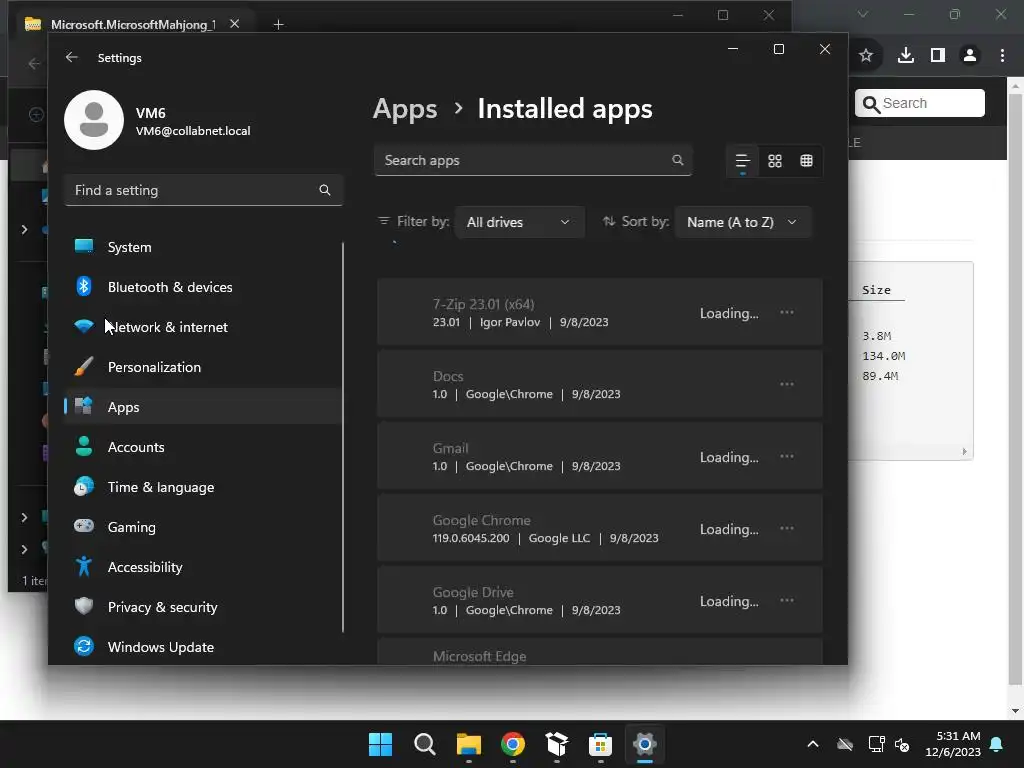Image resolution: width=1024 pixels, height=768 pixels.
Task: Open taskbar Search
Action: (x=424, y=744)
